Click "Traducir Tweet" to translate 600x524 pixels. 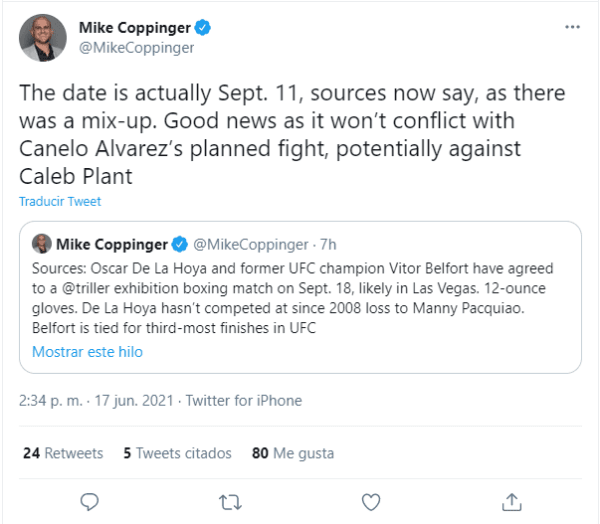point(59,201)
